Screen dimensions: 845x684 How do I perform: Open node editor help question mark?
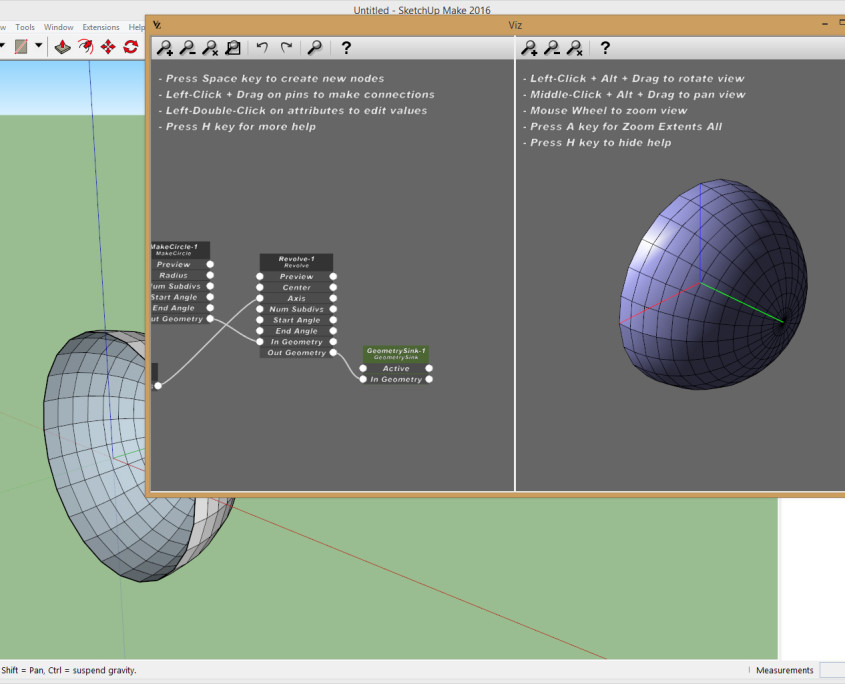point(346,47)
